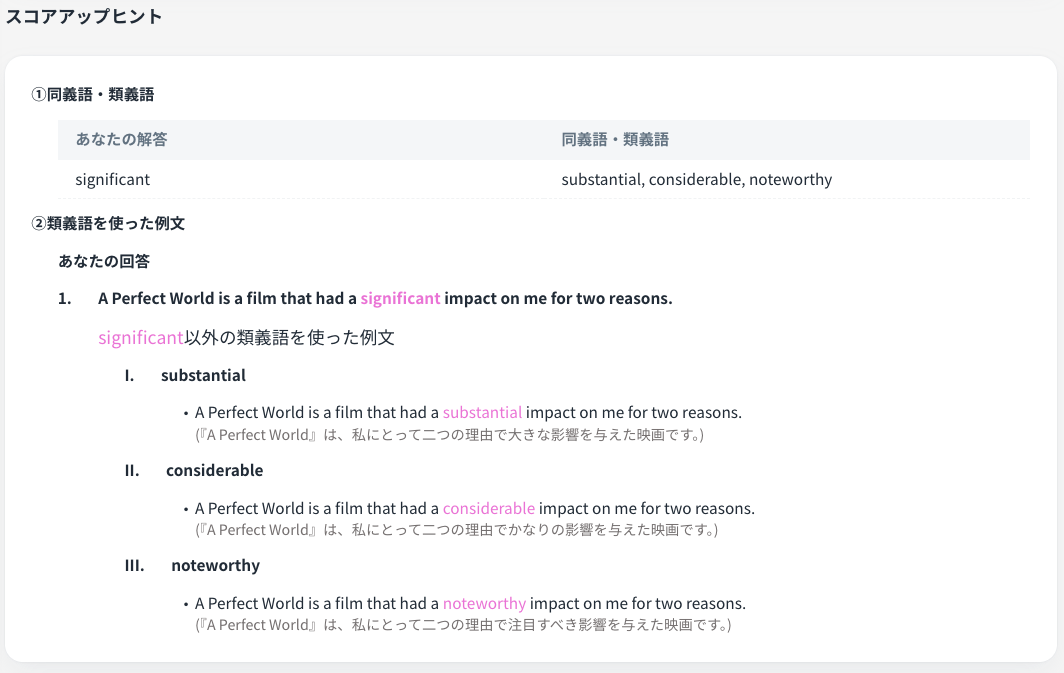Click the pink 'significant' in the bold answer sentence
Image resolution: width=1064 pixels, height=673 pixels.
click(400, 299)
